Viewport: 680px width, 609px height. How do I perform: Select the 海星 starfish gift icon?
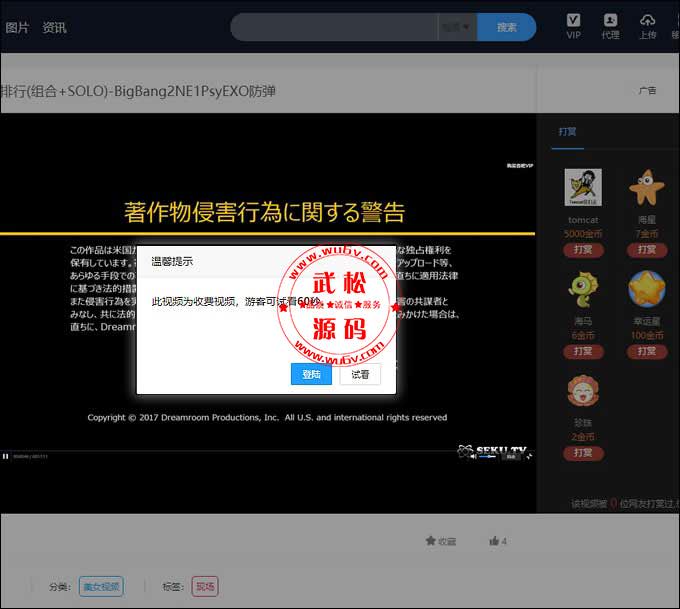646,188
